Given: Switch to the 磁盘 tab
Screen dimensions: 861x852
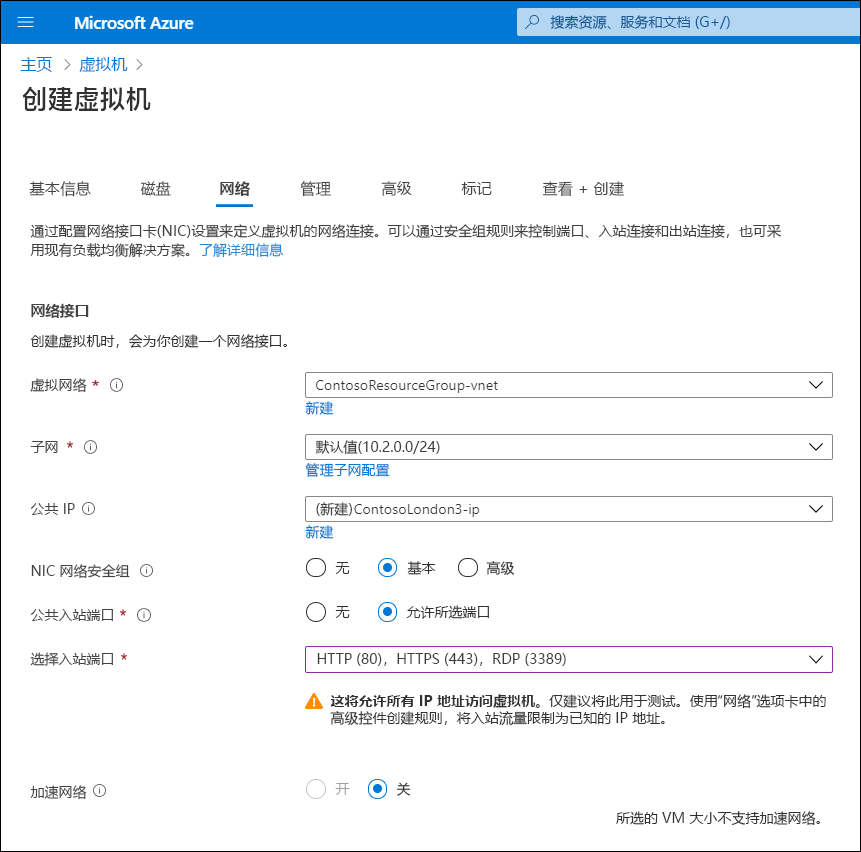Looking at the screenshot, I should point(154,188).
